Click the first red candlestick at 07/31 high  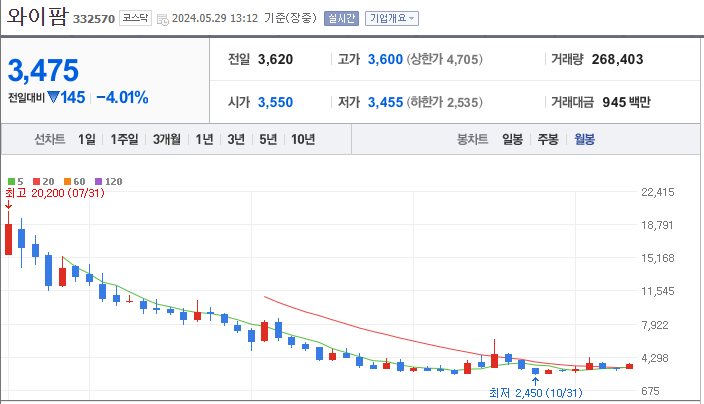pos(9,239)
